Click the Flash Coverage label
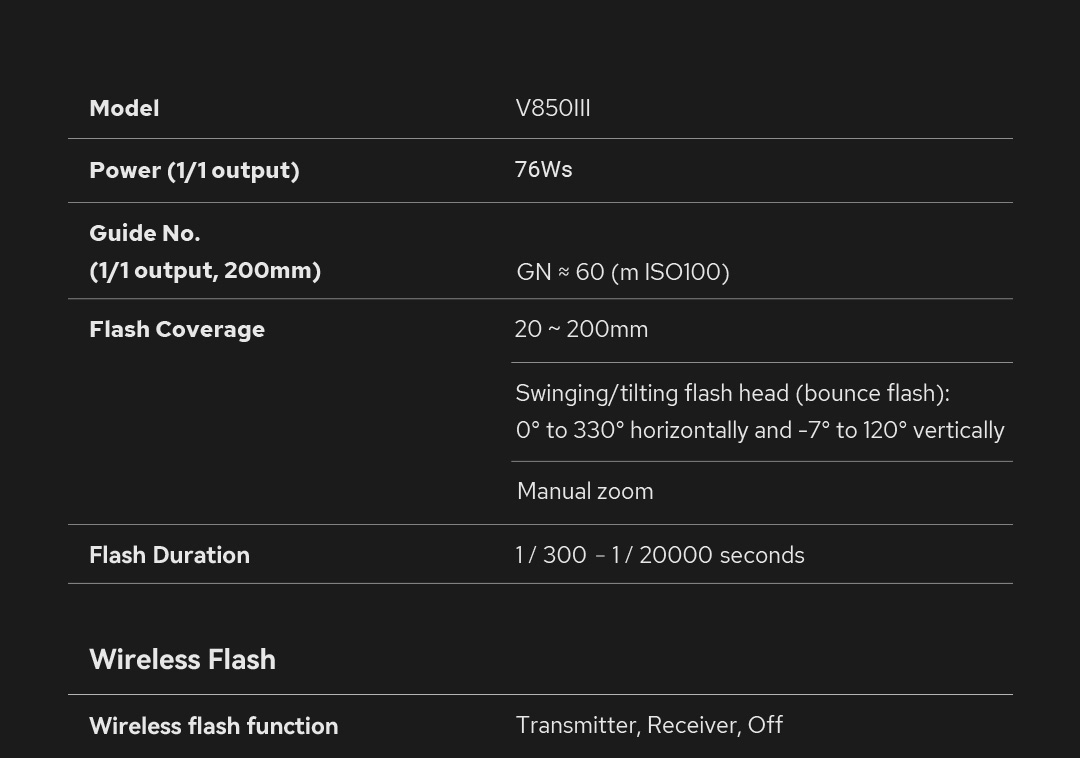 pos(177,329)
